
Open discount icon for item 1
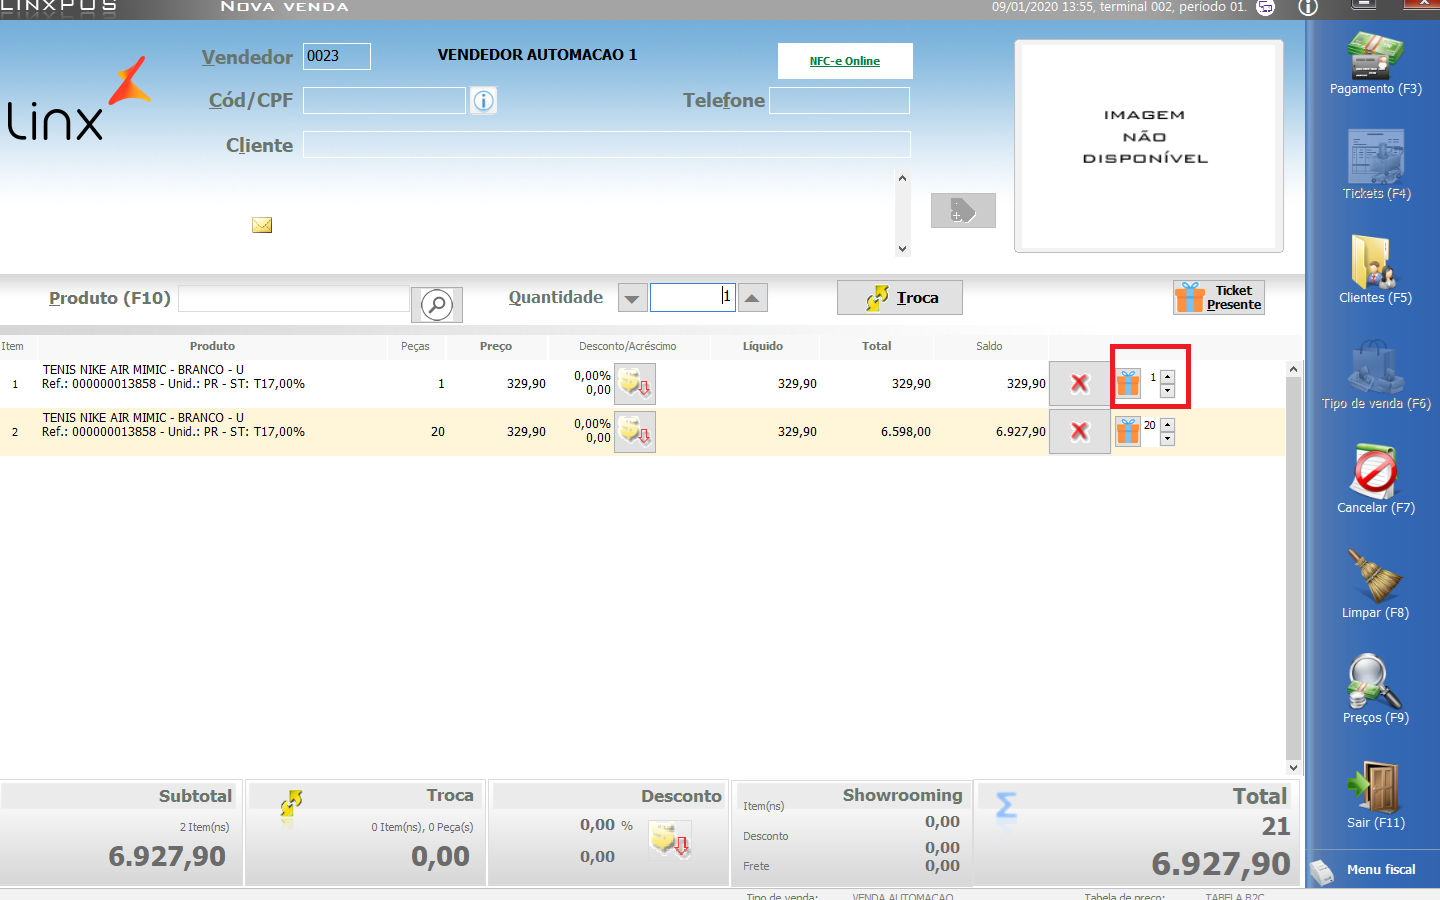(635, 384)
